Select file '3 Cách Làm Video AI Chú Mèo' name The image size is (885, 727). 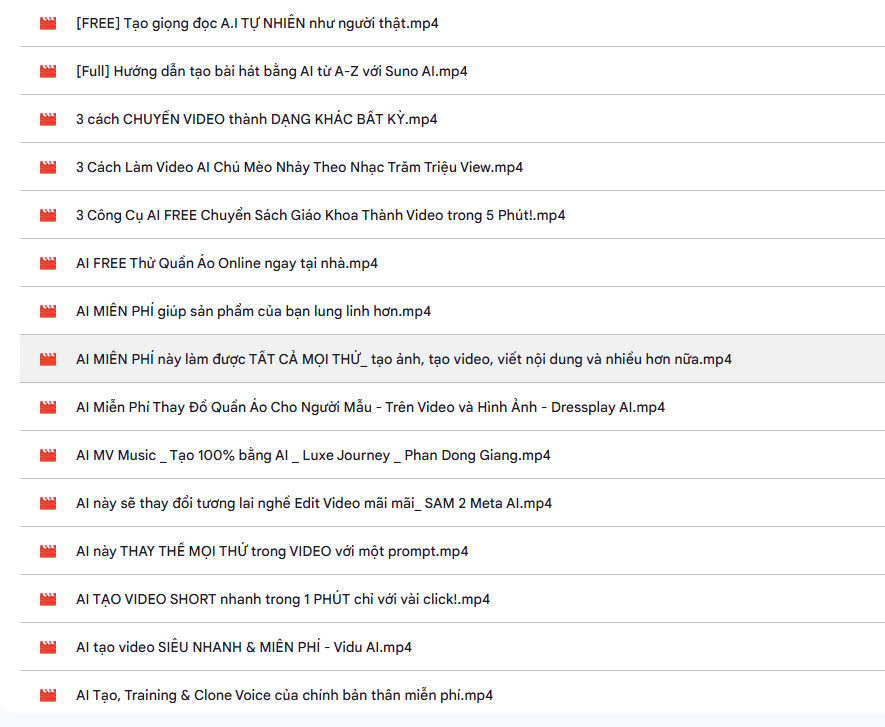click(x=299, y=167)
